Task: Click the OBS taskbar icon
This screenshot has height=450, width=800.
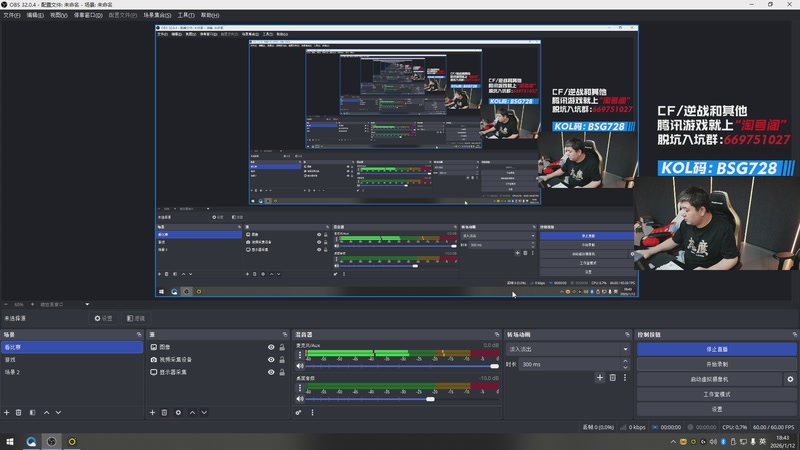Action: point(52,442)
